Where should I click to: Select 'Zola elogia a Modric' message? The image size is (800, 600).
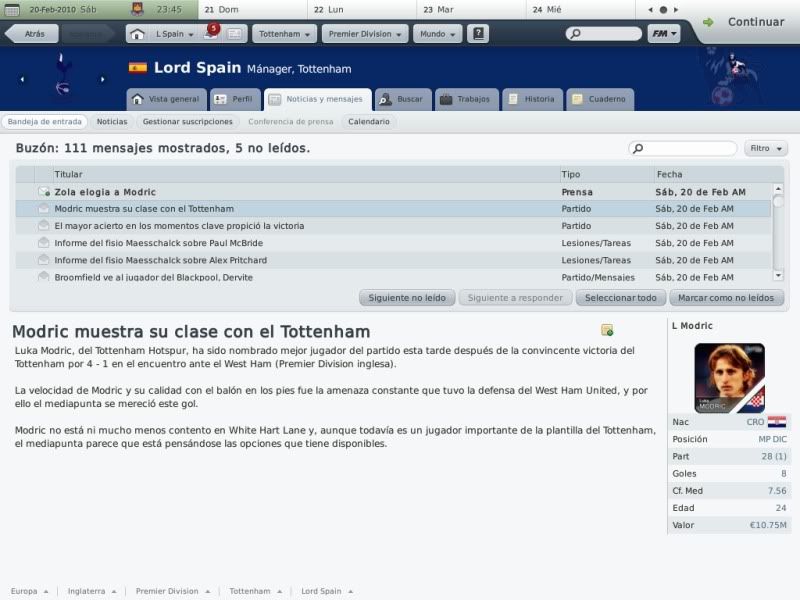click(x=393, y=192)
